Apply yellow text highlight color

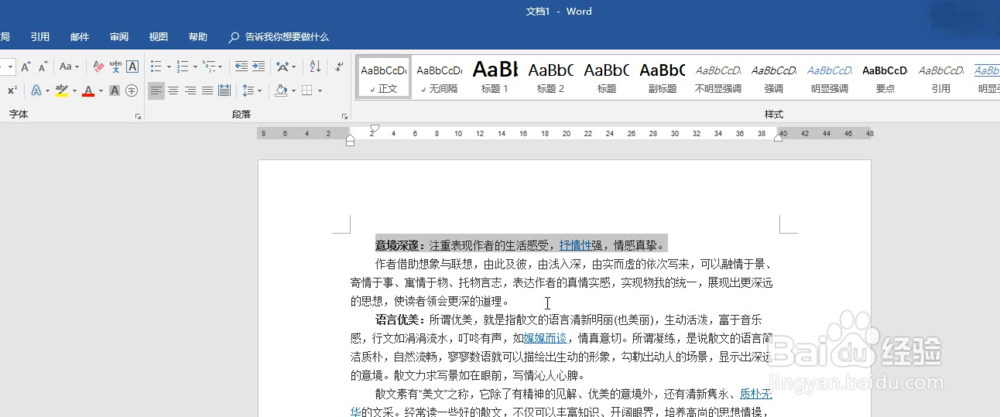tap(61, 91)
